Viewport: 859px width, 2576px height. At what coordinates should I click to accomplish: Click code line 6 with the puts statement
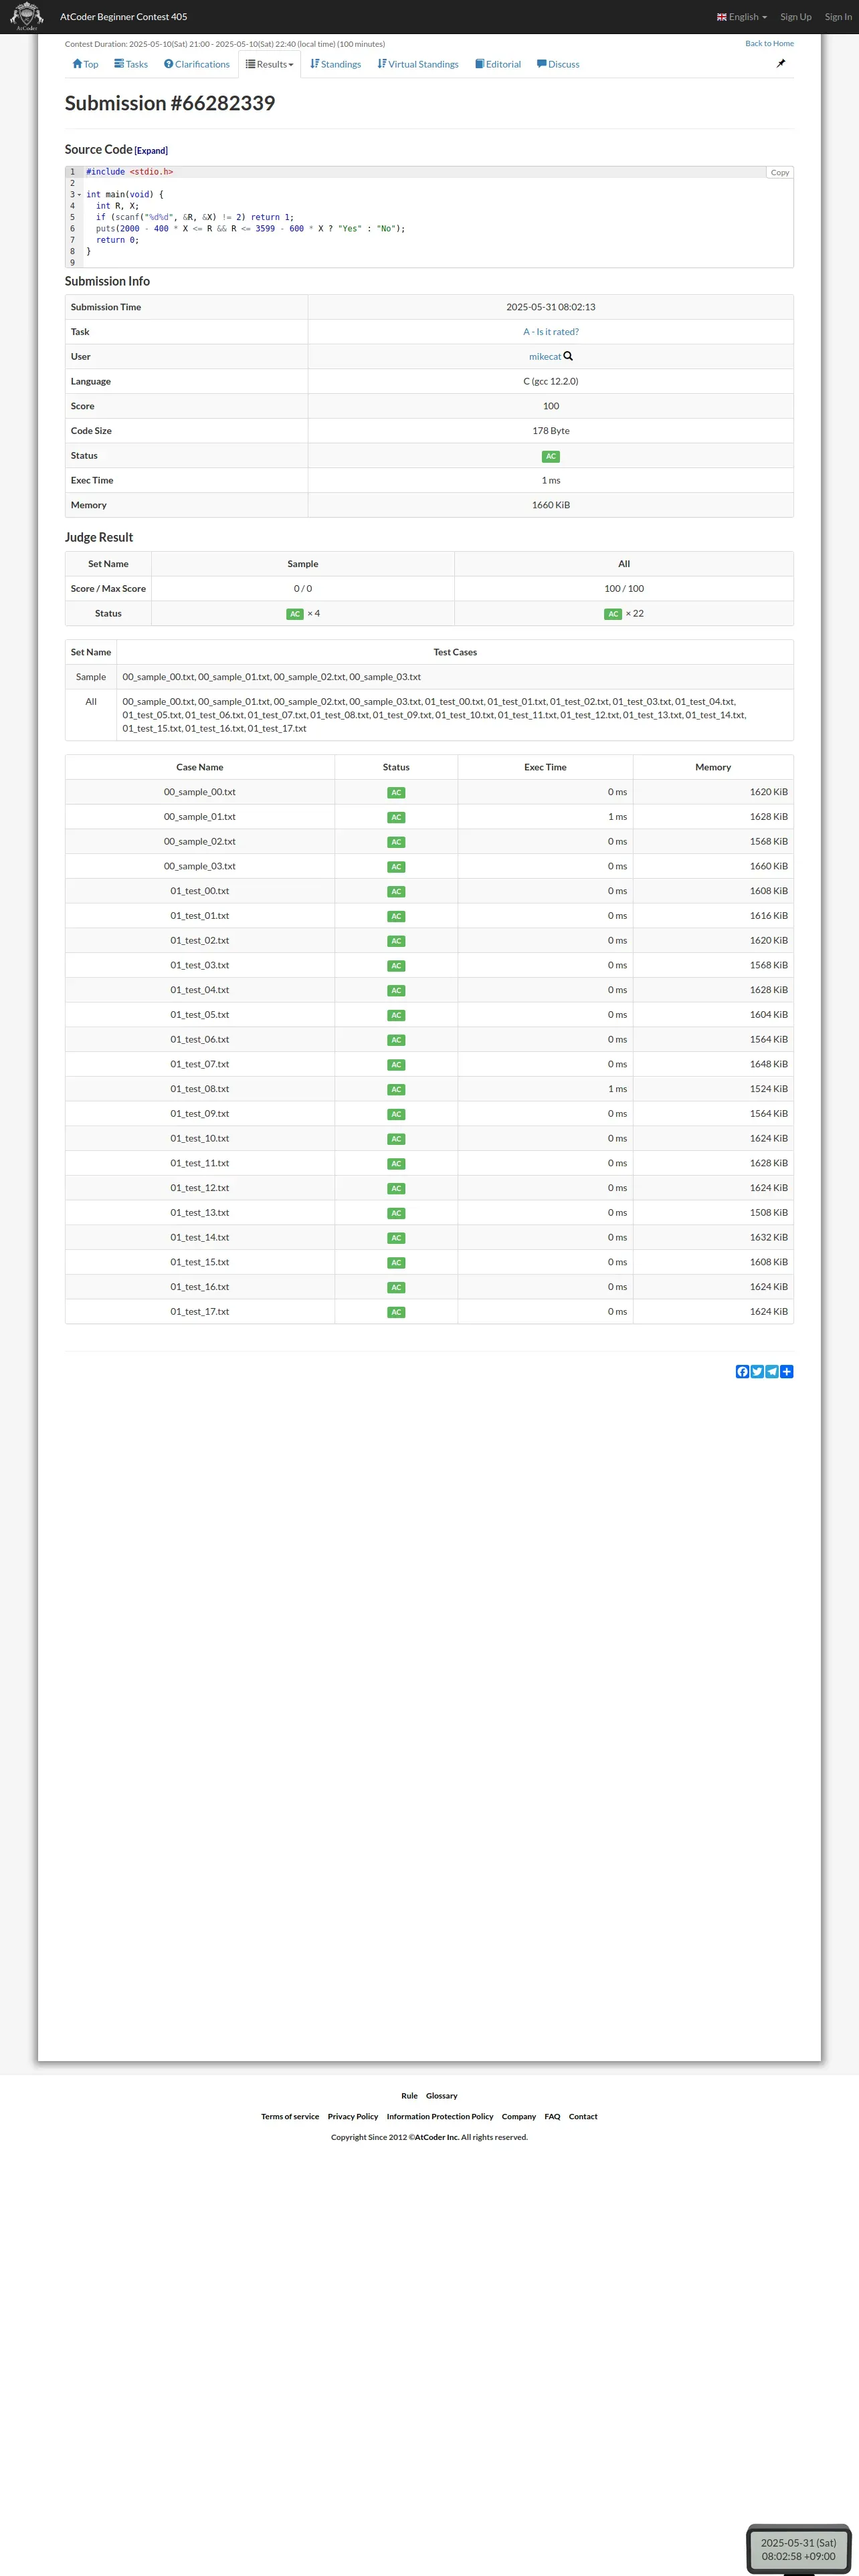click(246, 229)
